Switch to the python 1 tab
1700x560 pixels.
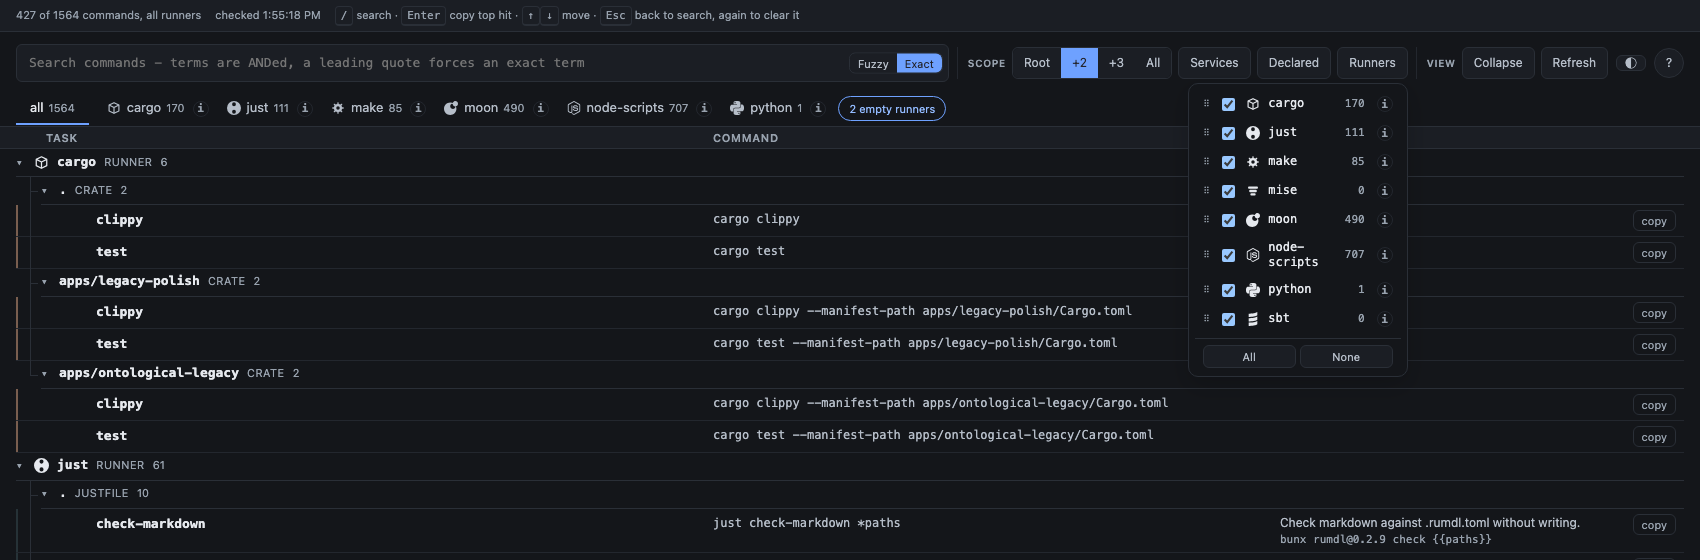[766, 108]
